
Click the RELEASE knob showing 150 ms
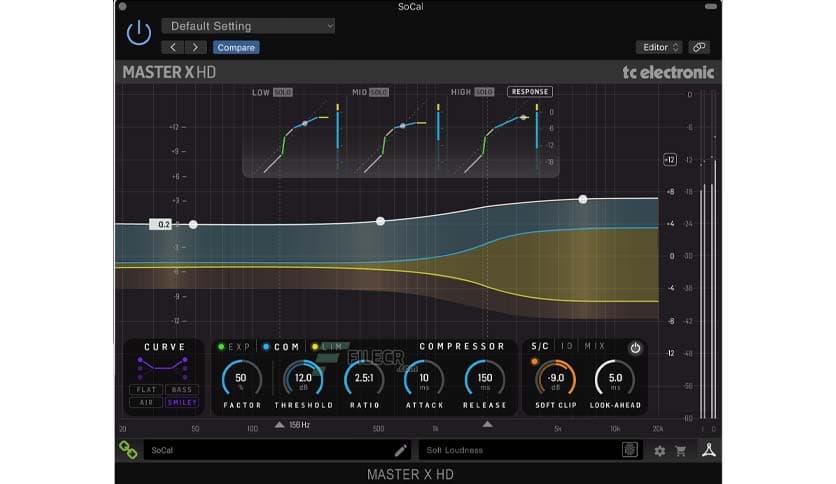(485, 379)
